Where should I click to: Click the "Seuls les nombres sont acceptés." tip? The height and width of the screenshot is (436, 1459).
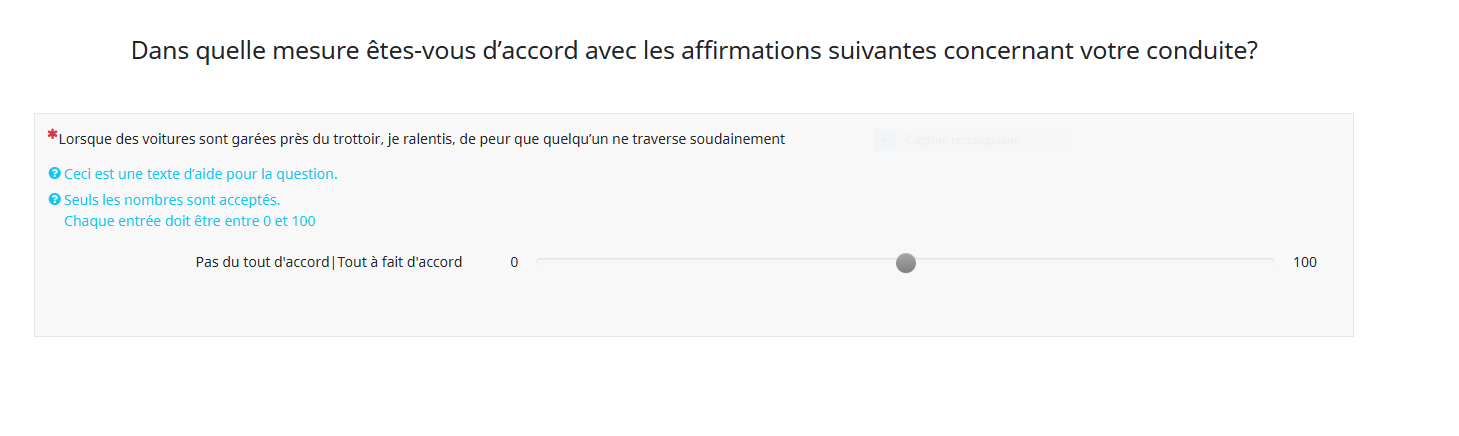(172, 200)
